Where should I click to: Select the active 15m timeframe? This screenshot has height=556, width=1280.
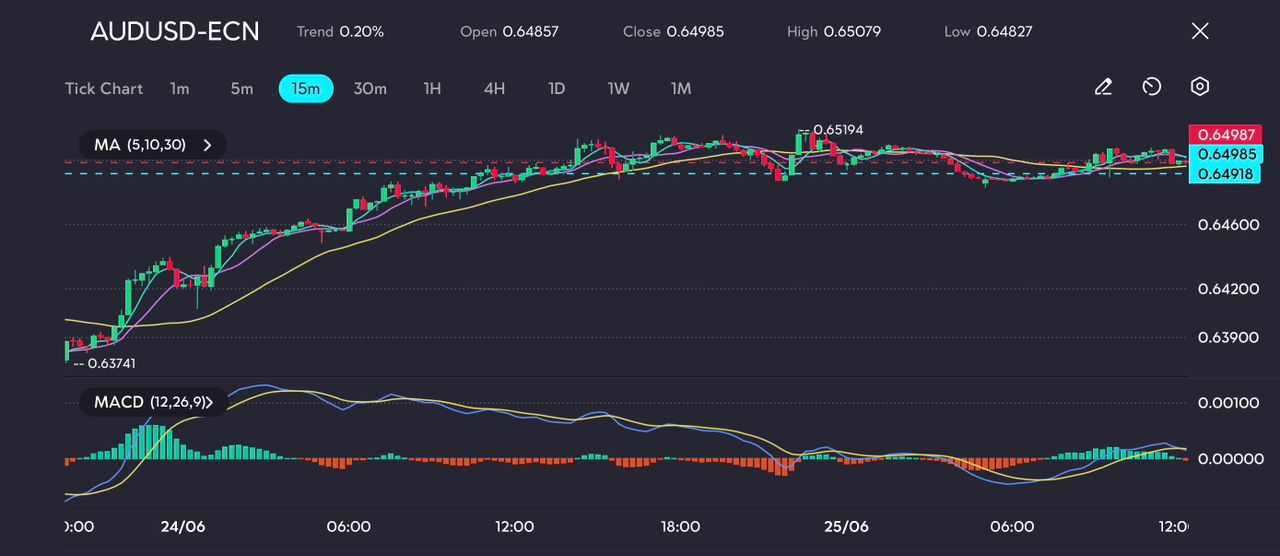coord(305,89)
